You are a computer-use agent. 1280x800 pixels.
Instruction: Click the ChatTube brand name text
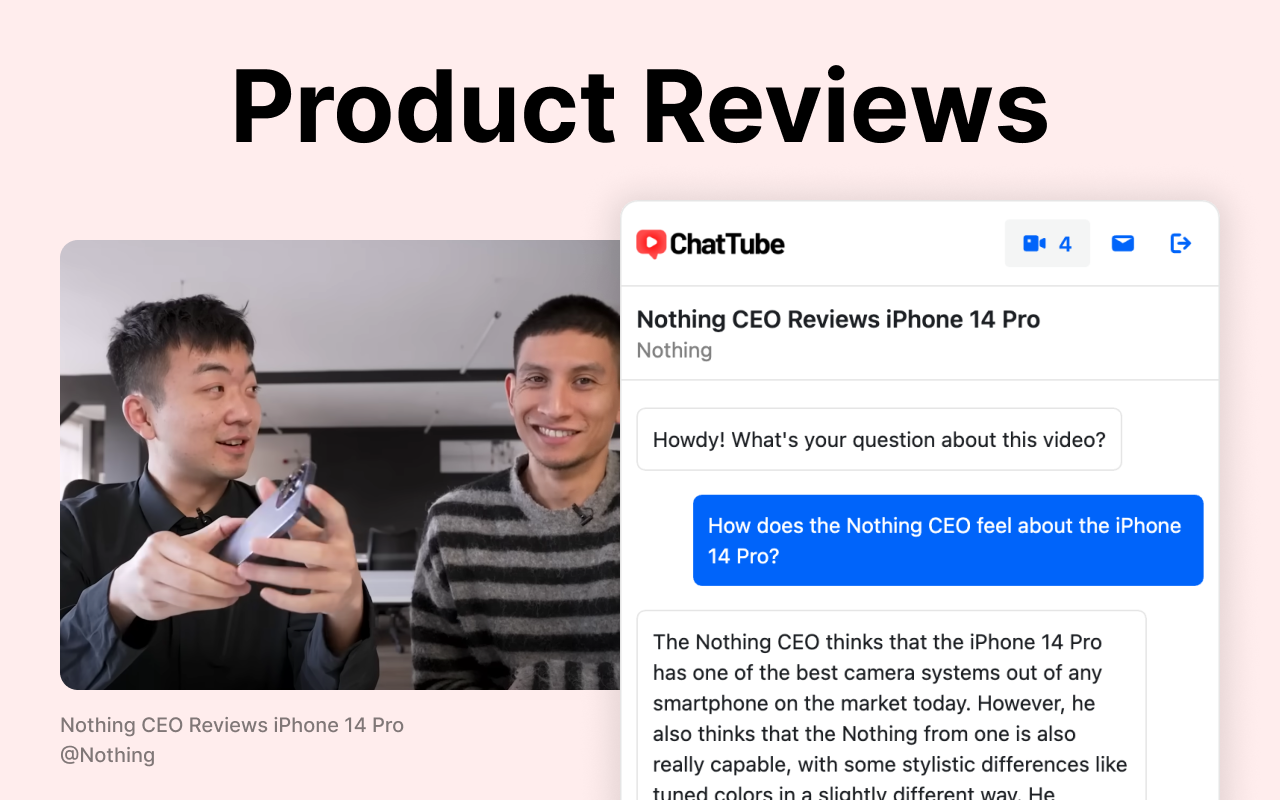[x=727, y=244]
